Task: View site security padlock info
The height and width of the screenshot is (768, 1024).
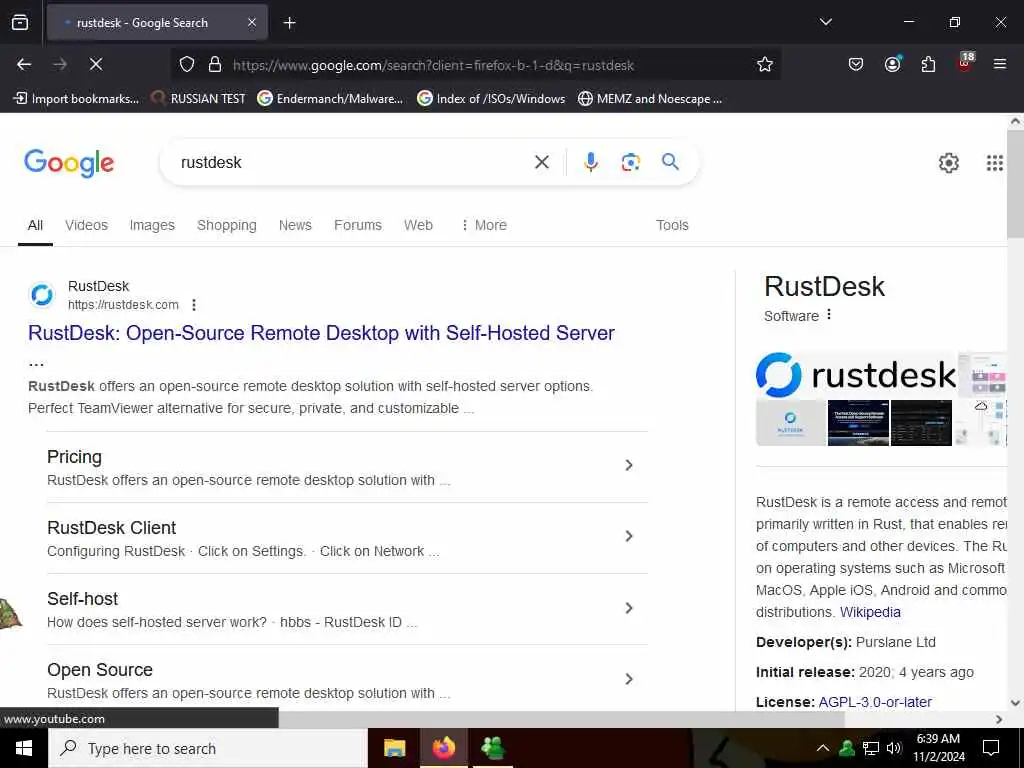Action: click(215, 65)
